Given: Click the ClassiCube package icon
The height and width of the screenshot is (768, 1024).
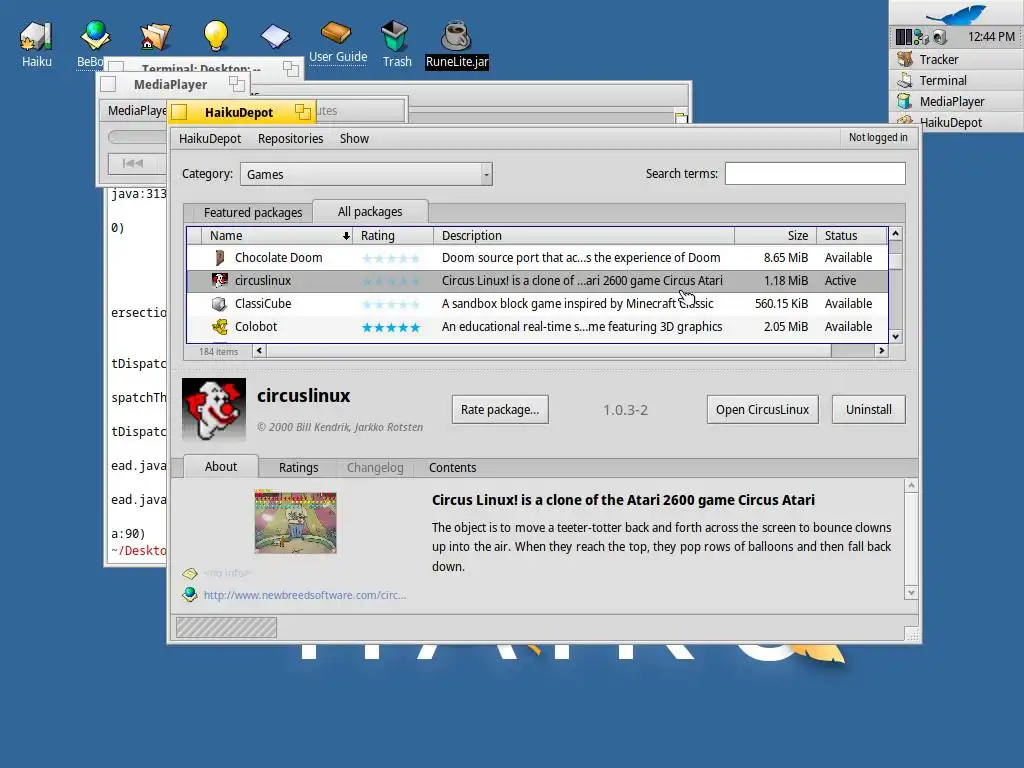Looking at the screenshot, I should 219,304.
